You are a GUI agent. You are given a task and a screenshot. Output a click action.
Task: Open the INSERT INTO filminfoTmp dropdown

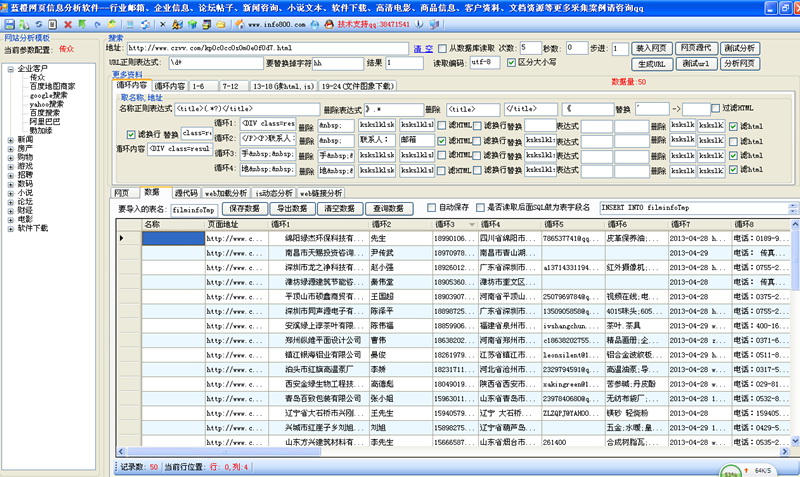tap(792, 208)
